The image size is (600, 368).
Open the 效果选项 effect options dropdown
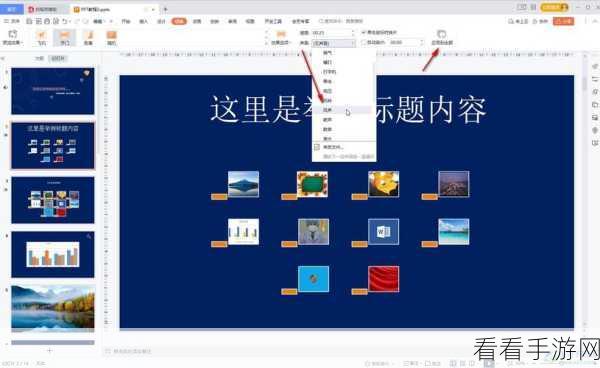[x=280, y=38]
